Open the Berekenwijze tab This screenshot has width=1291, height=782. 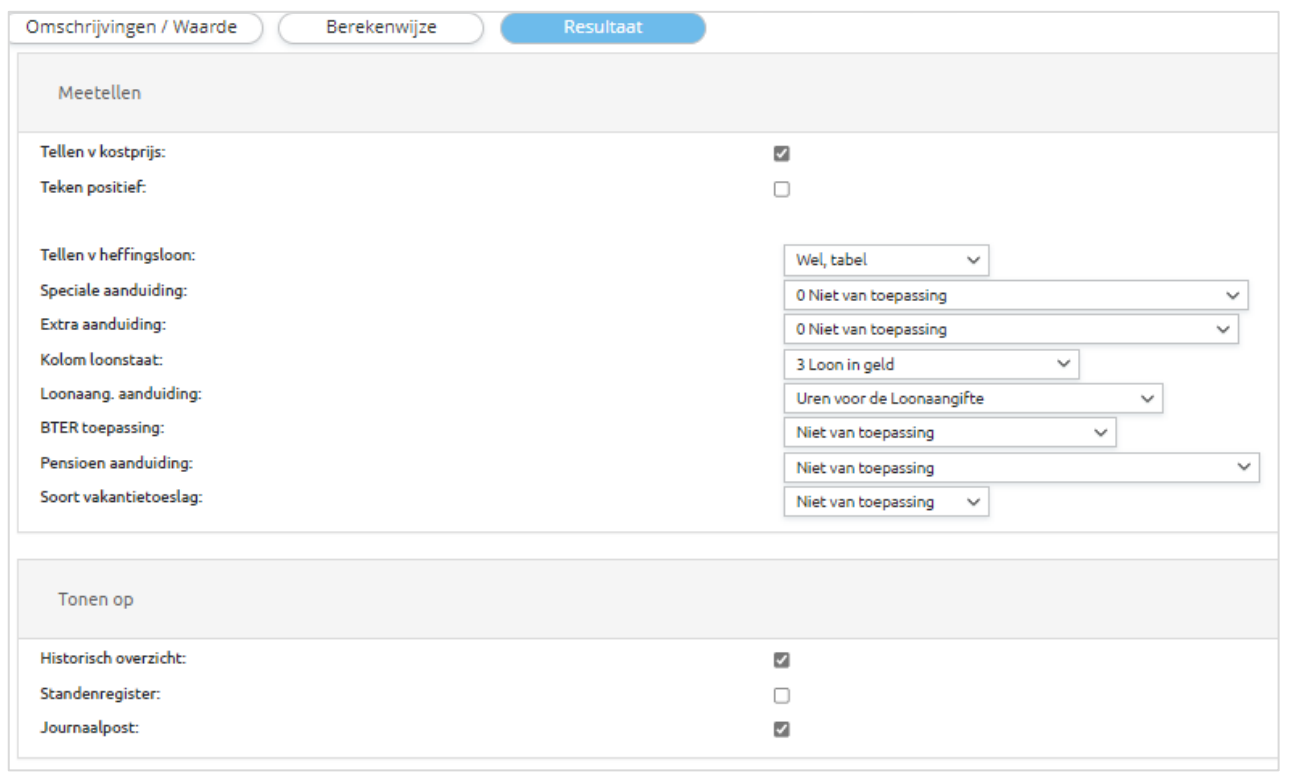tap(381, 27)
